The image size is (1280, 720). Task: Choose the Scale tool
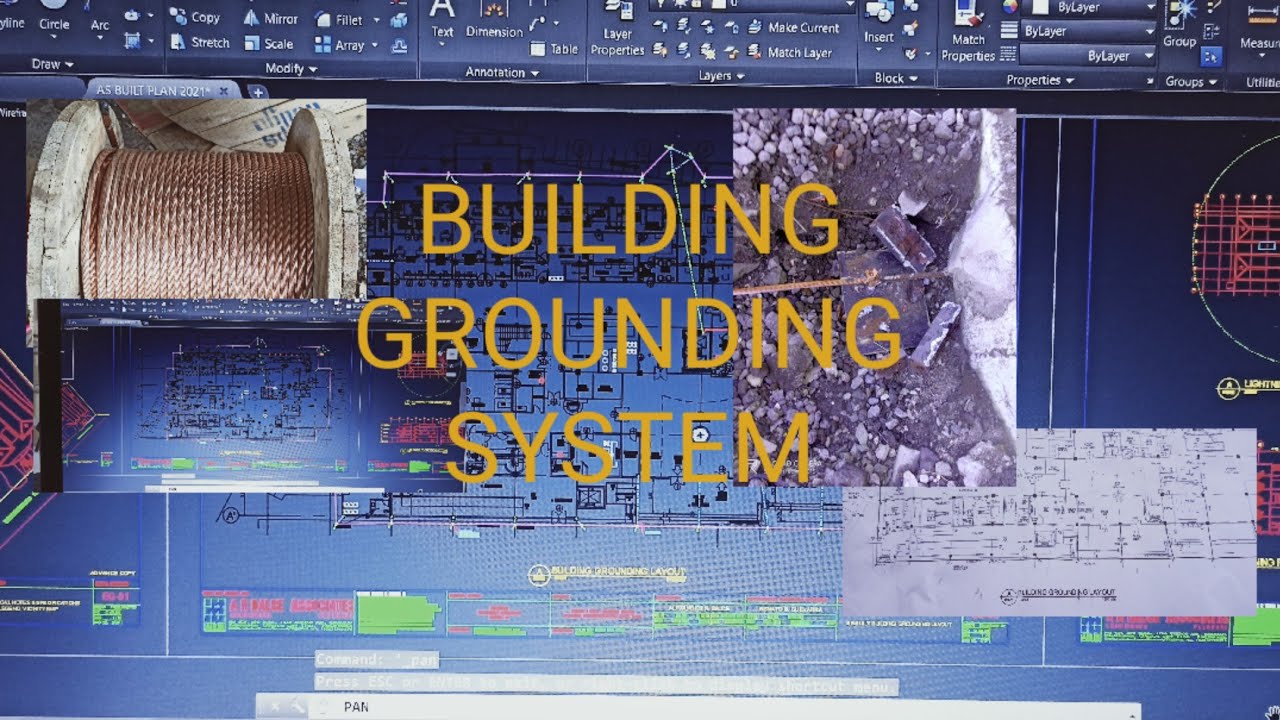coord(268,43)
